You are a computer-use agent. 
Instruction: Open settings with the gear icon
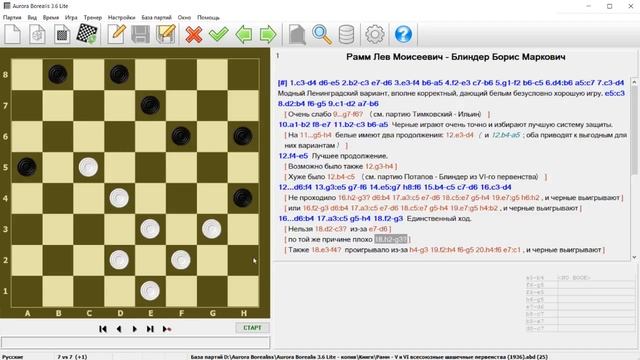375,34
